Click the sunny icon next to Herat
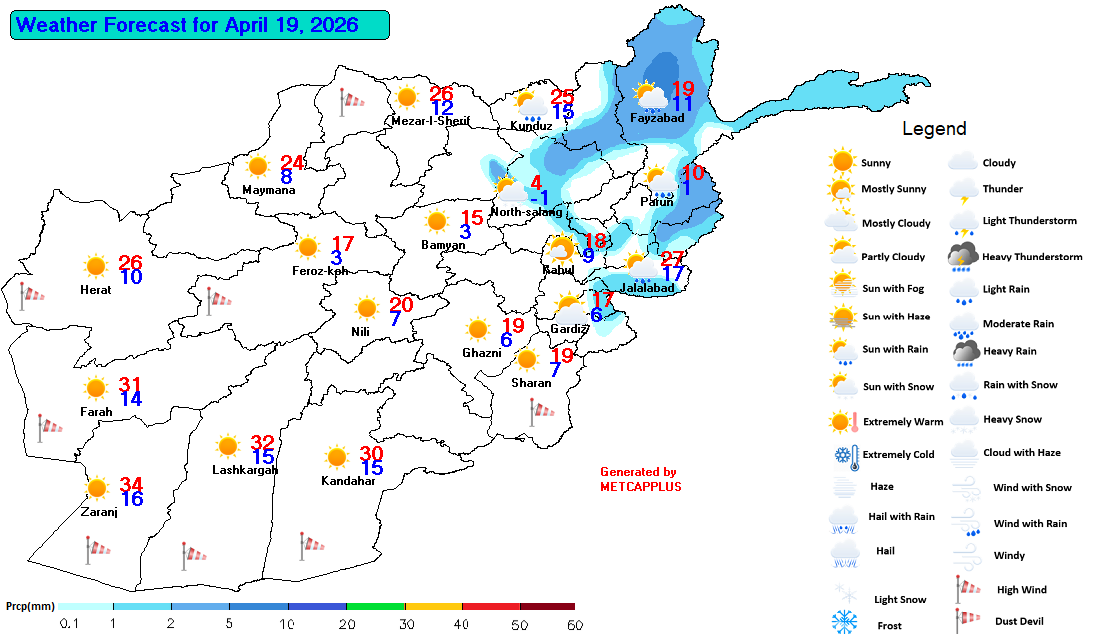Image resolution: width=1100 pixels, height=637 pixels. tap(96, 267)
